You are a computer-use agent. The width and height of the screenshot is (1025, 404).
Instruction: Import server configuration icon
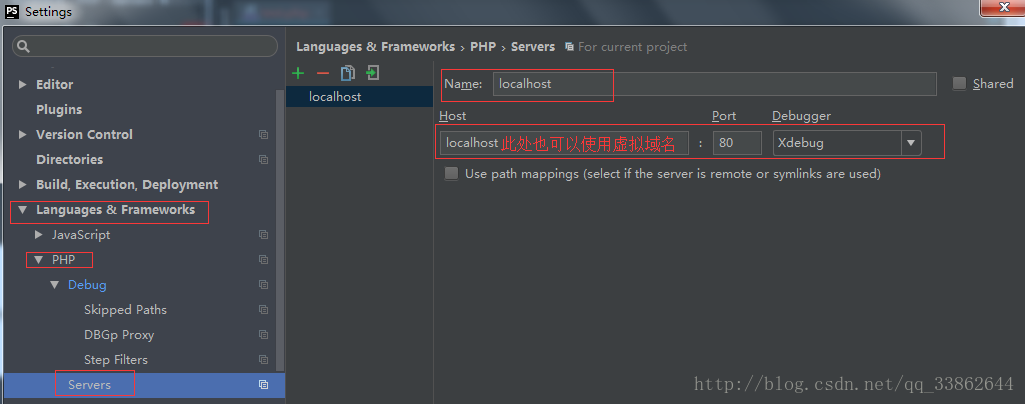pos(373,73)
